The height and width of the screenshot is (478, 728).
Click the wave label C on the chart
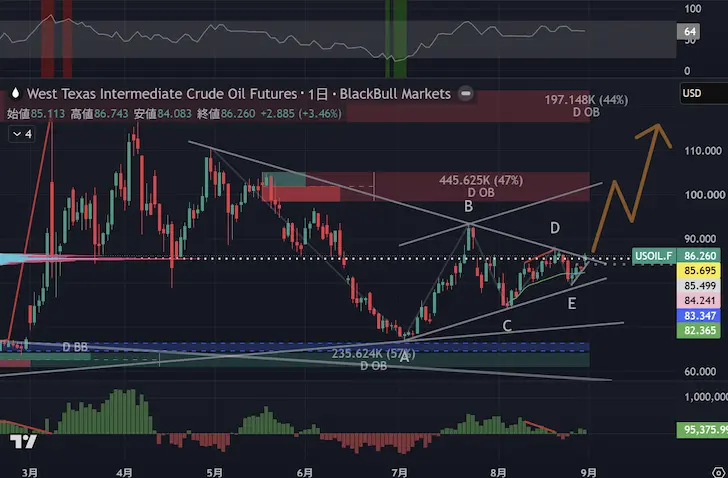point(507,326)
